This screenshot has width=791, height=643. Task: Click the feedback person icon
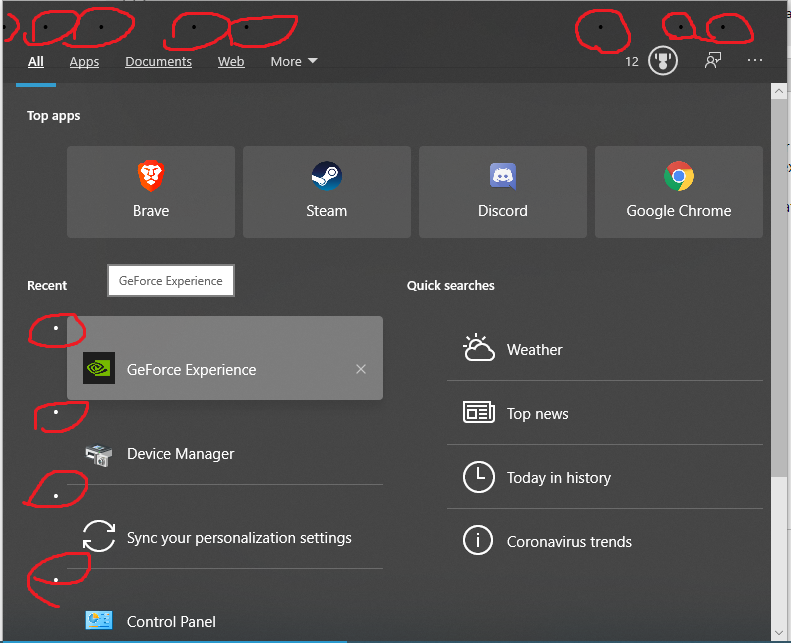[713, 61]
